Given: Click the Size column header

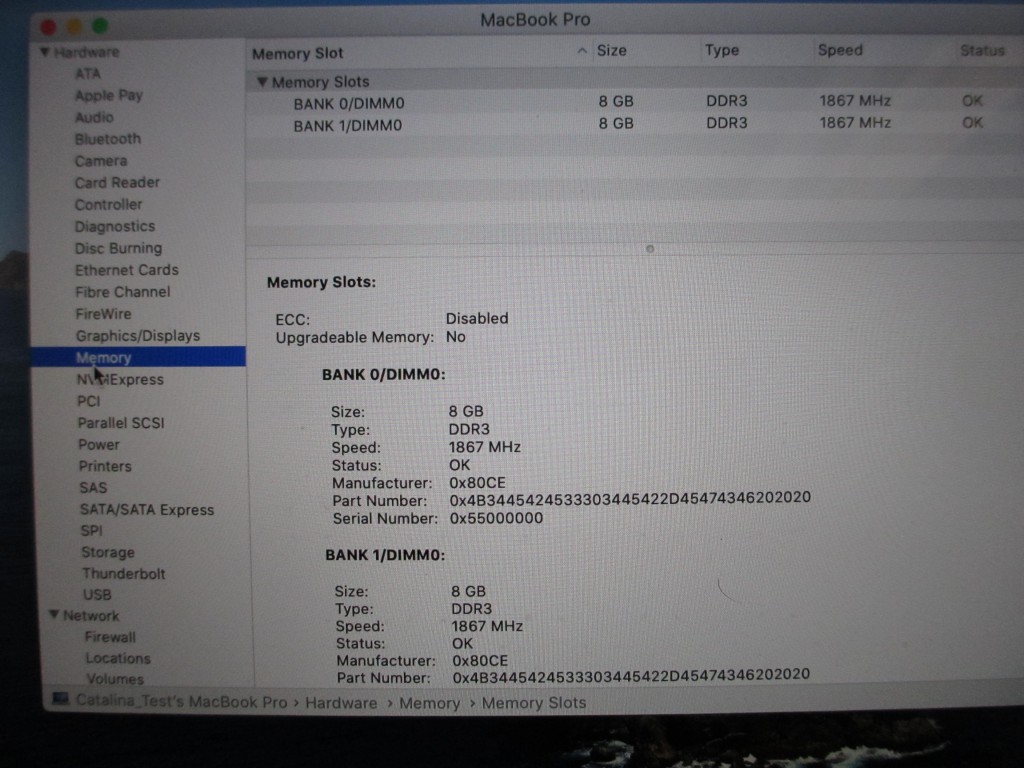Looking at the screenshot, I should coord(612,51).
